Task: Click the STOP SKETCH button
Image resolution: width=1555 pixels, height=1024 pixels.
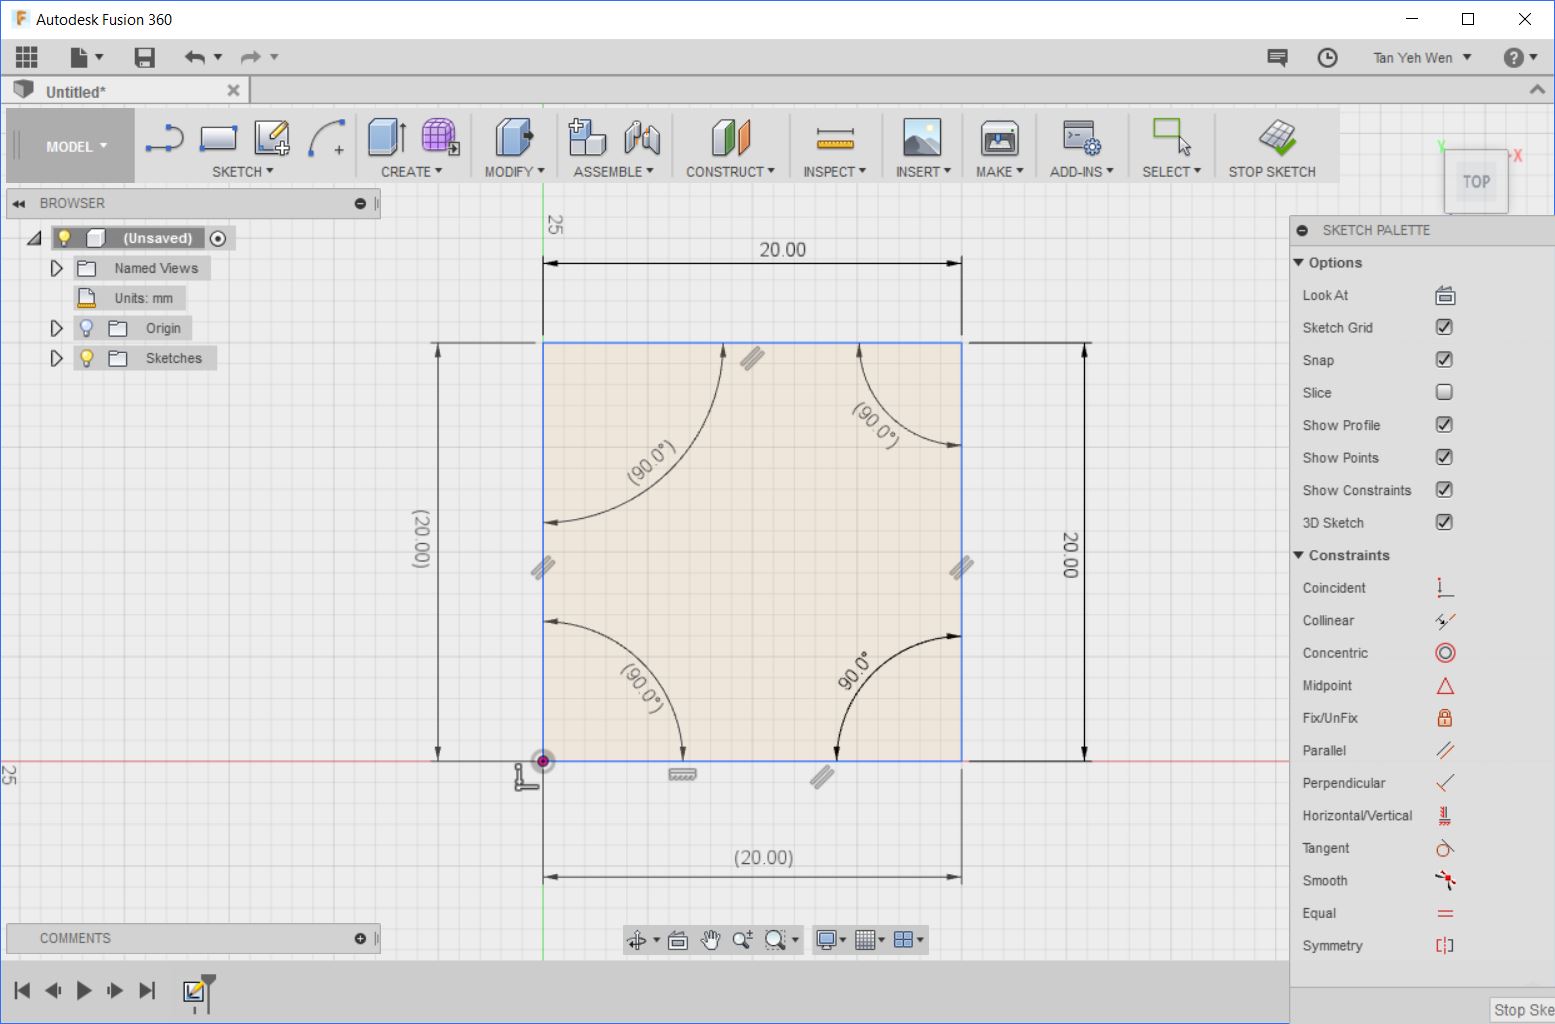Action: pos(1272,147)
